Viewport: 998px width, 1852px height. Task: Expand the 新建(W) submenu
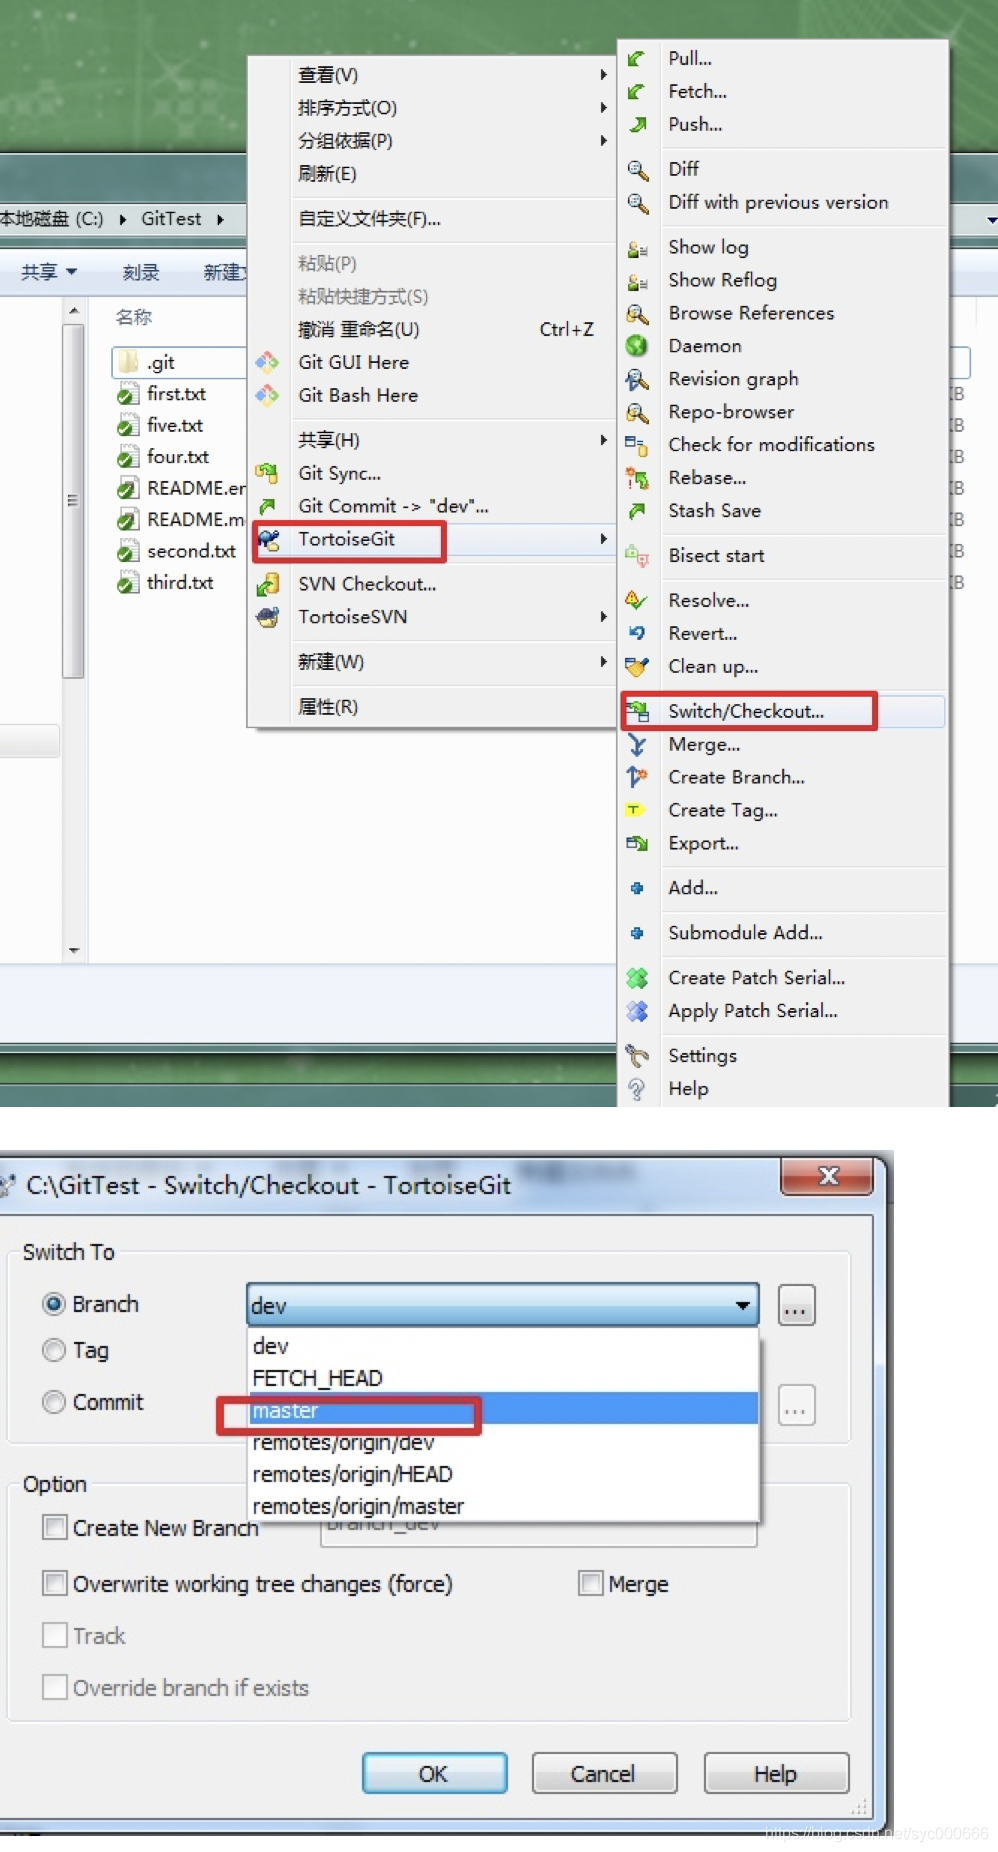tap(604, 662)
